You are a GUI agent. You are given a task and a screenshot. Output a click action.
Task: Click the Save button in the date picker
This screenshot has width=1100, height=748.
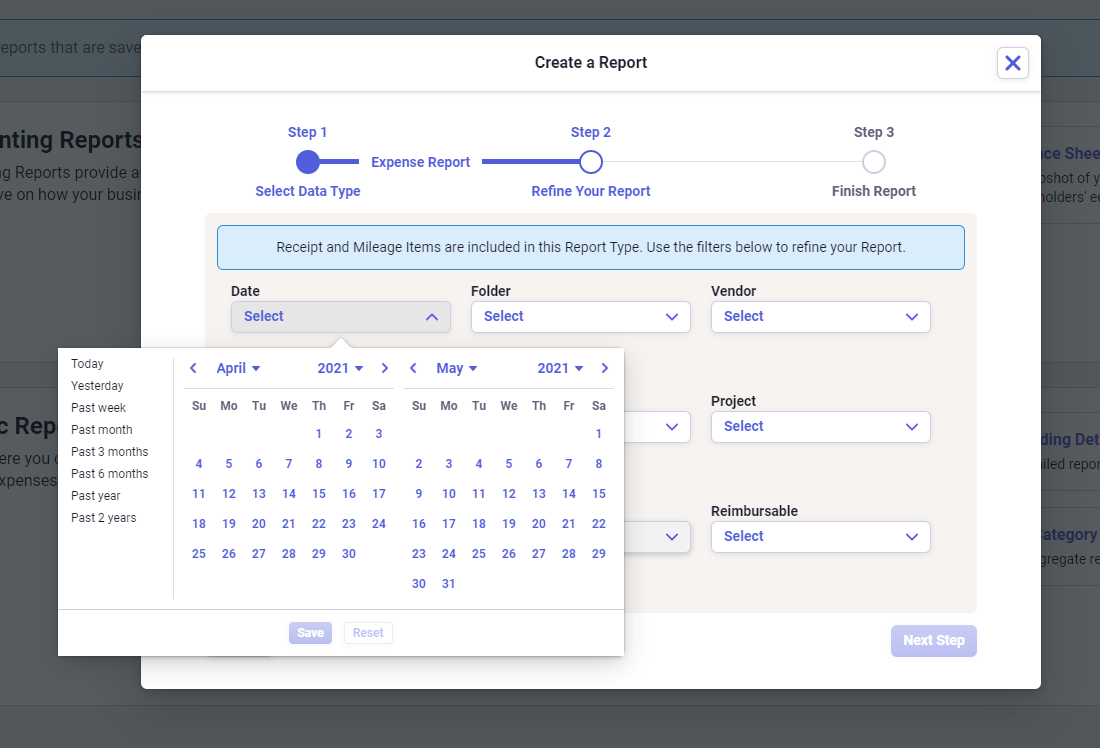point(310,632)
